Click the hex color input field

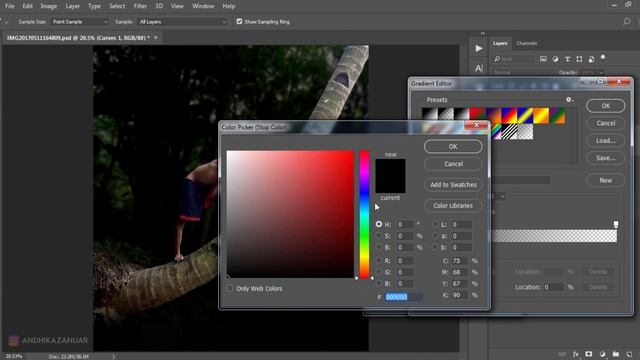coord(404,297)
